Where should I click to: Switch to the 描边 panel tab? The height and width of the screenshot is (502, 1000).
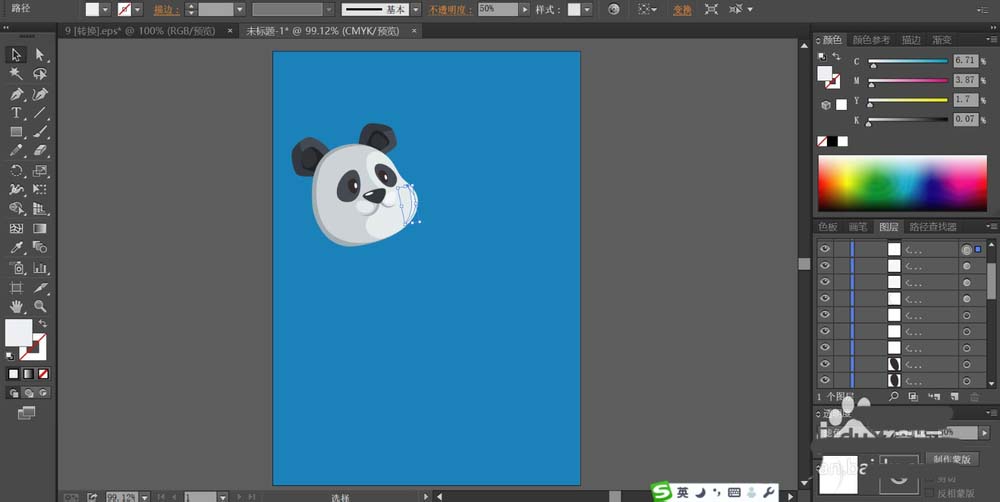(911, 40)
